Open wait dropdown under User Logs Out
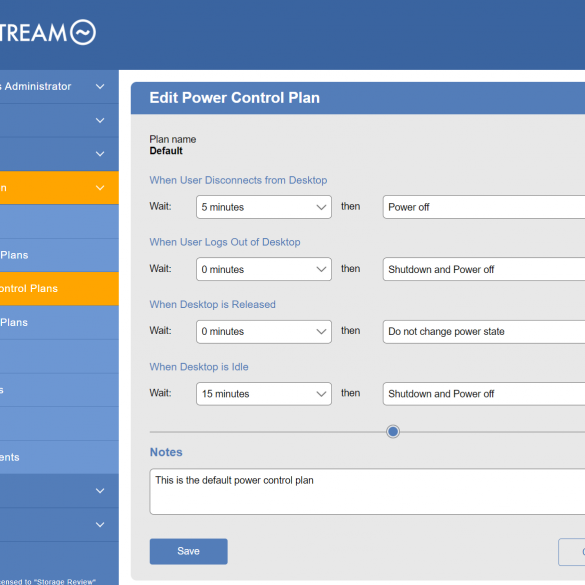 click(x=264, y=269)
